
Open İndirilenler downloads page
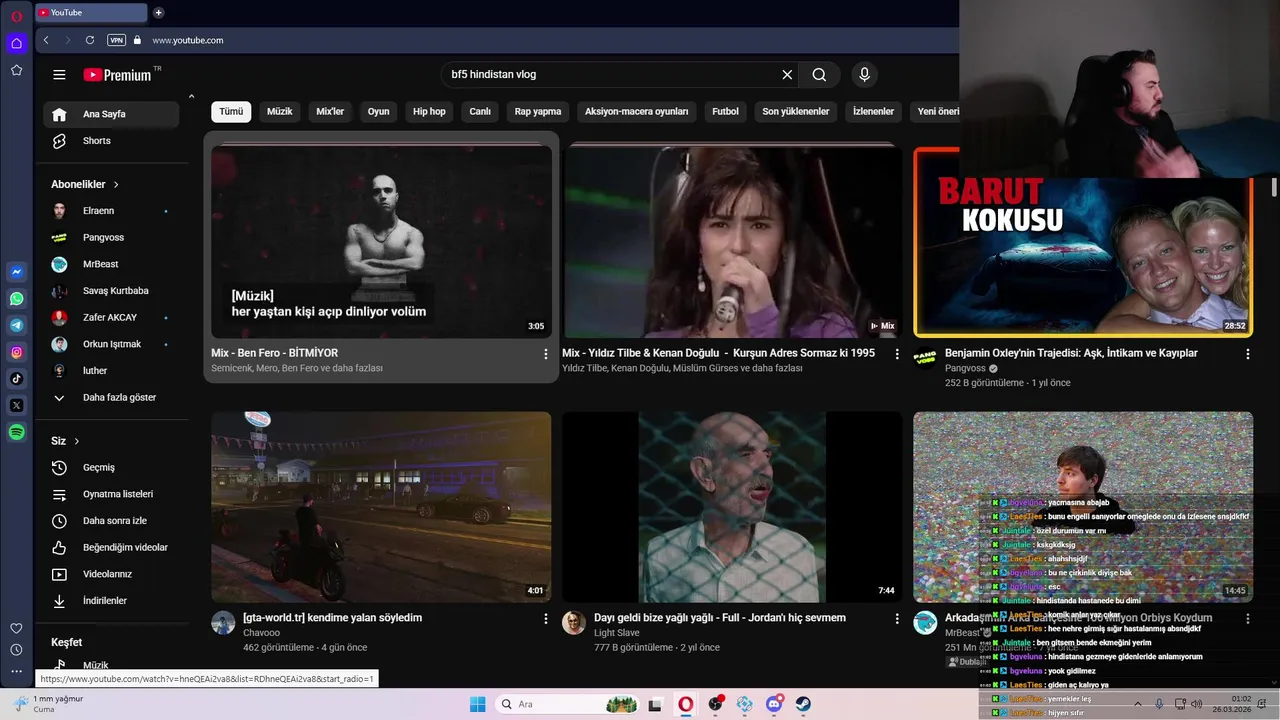(111, 601)
